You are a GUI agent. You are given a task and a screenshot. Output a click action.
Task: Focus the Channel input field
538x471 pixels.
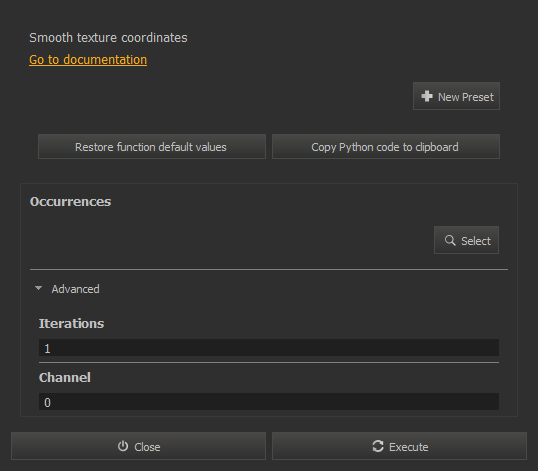[269, 402]
